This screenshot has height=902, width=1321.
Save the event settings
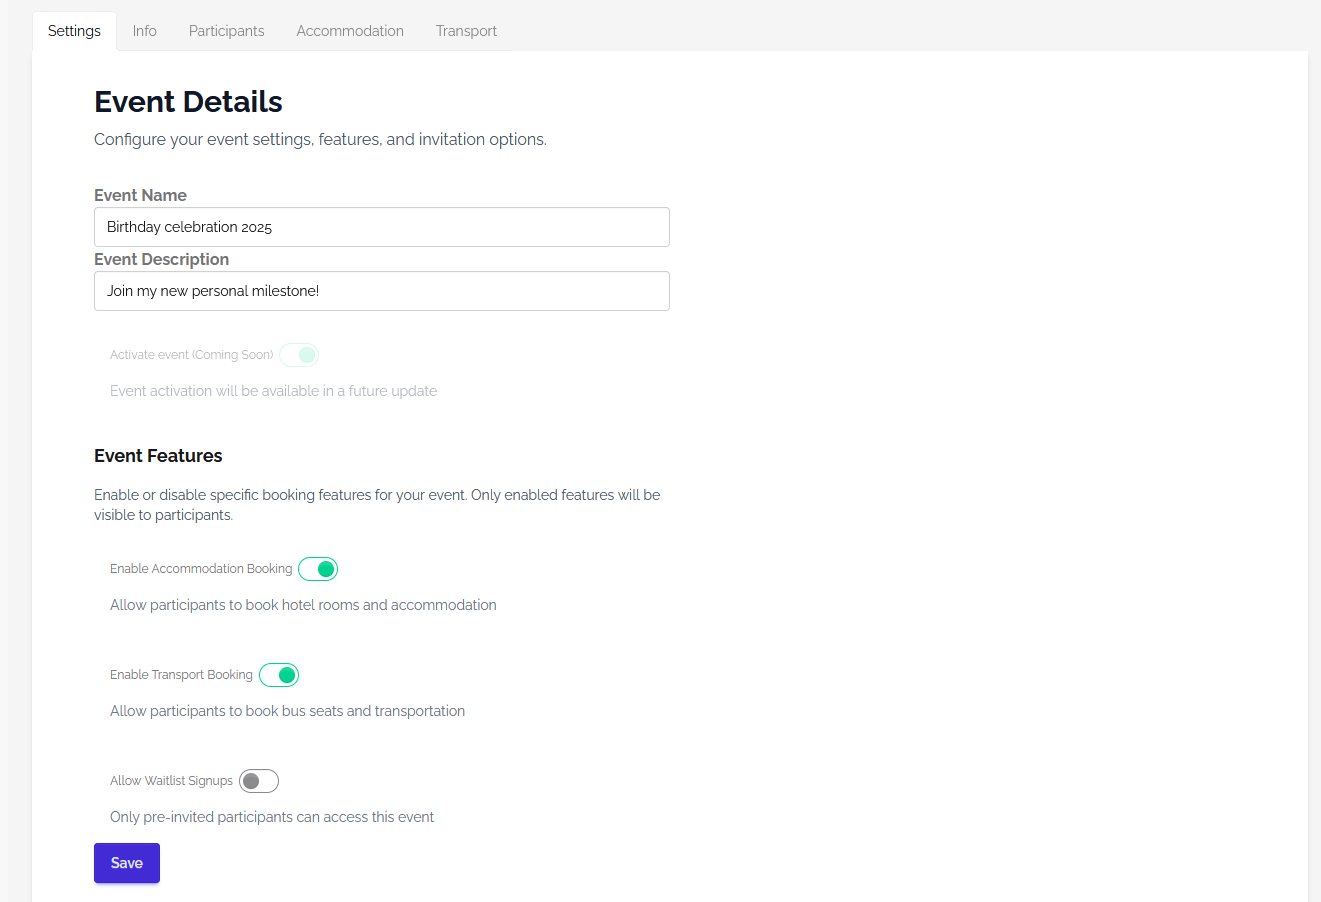[127, 863]
